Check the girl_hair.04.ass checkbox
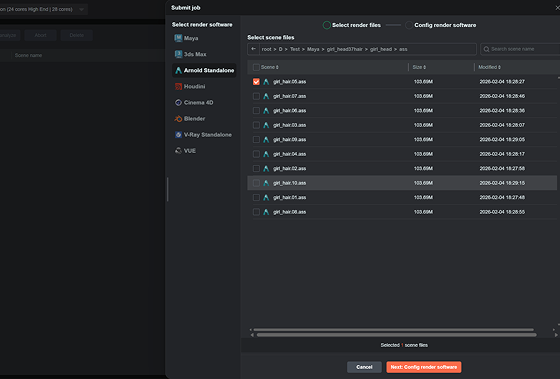Screen dimensions: 560x379 256,154
